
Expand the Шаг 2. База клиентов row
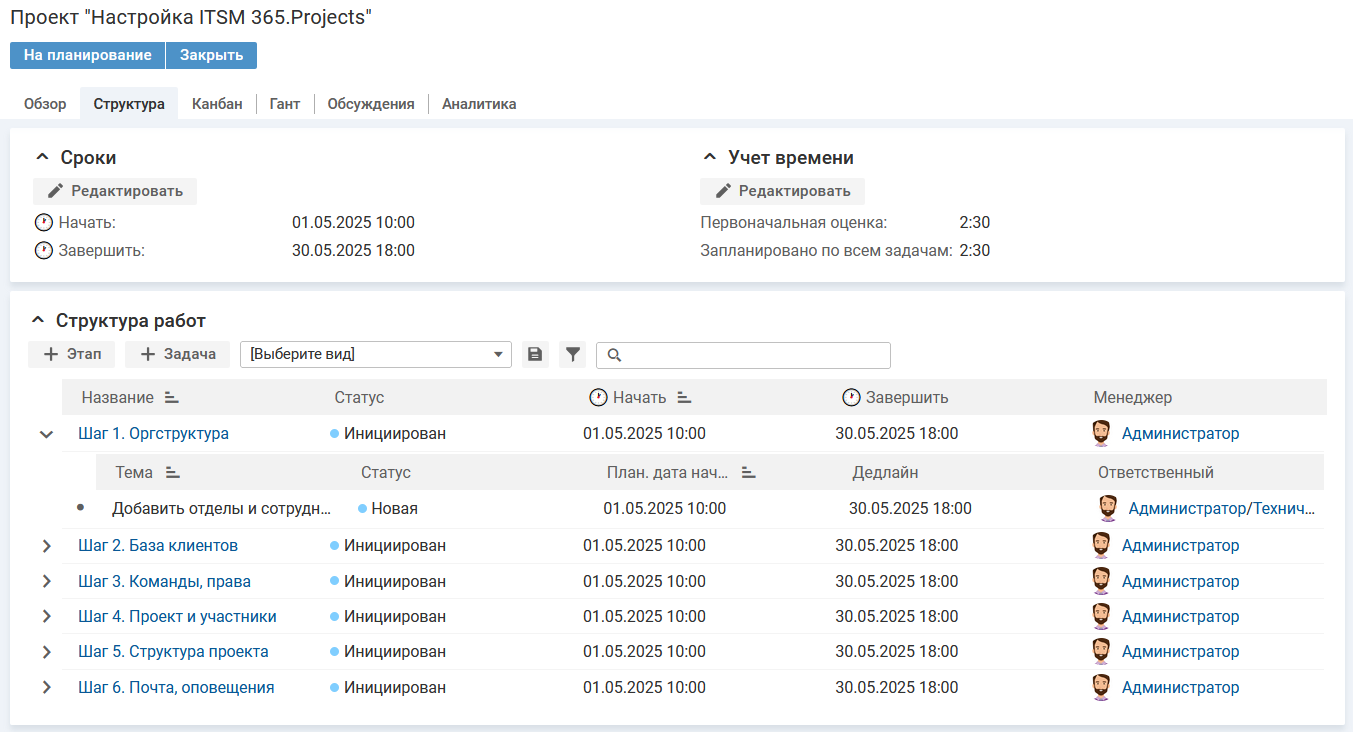pyautogui.click(x=46, y=546)
